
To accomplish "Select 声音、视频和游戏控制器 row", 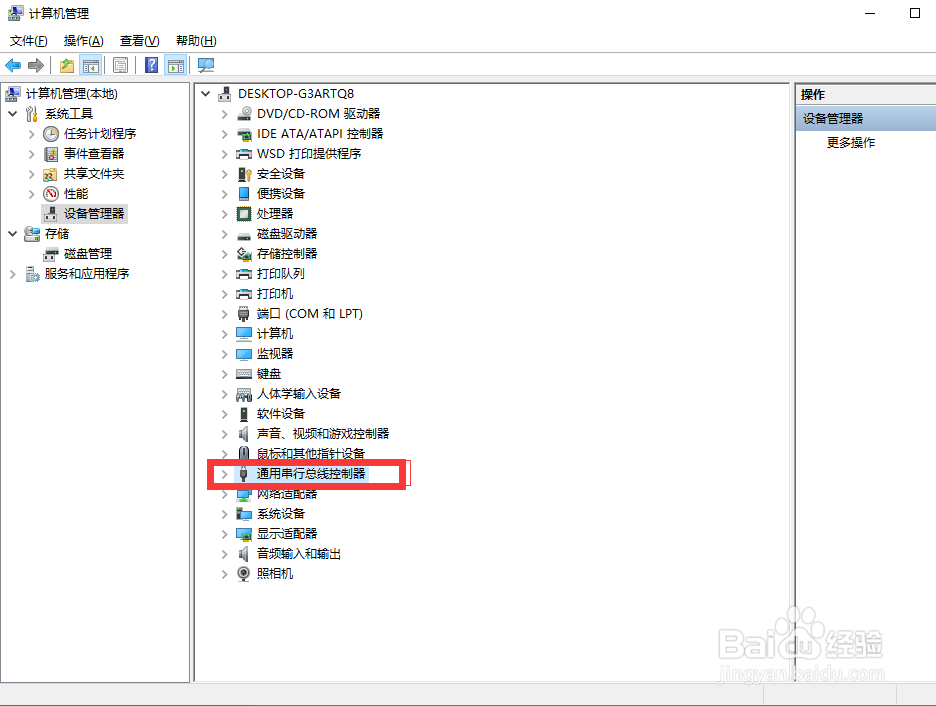I will 322,434.
